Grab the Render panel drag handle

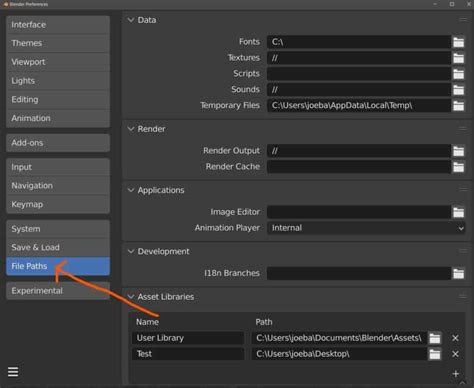(x=463, y=129)
